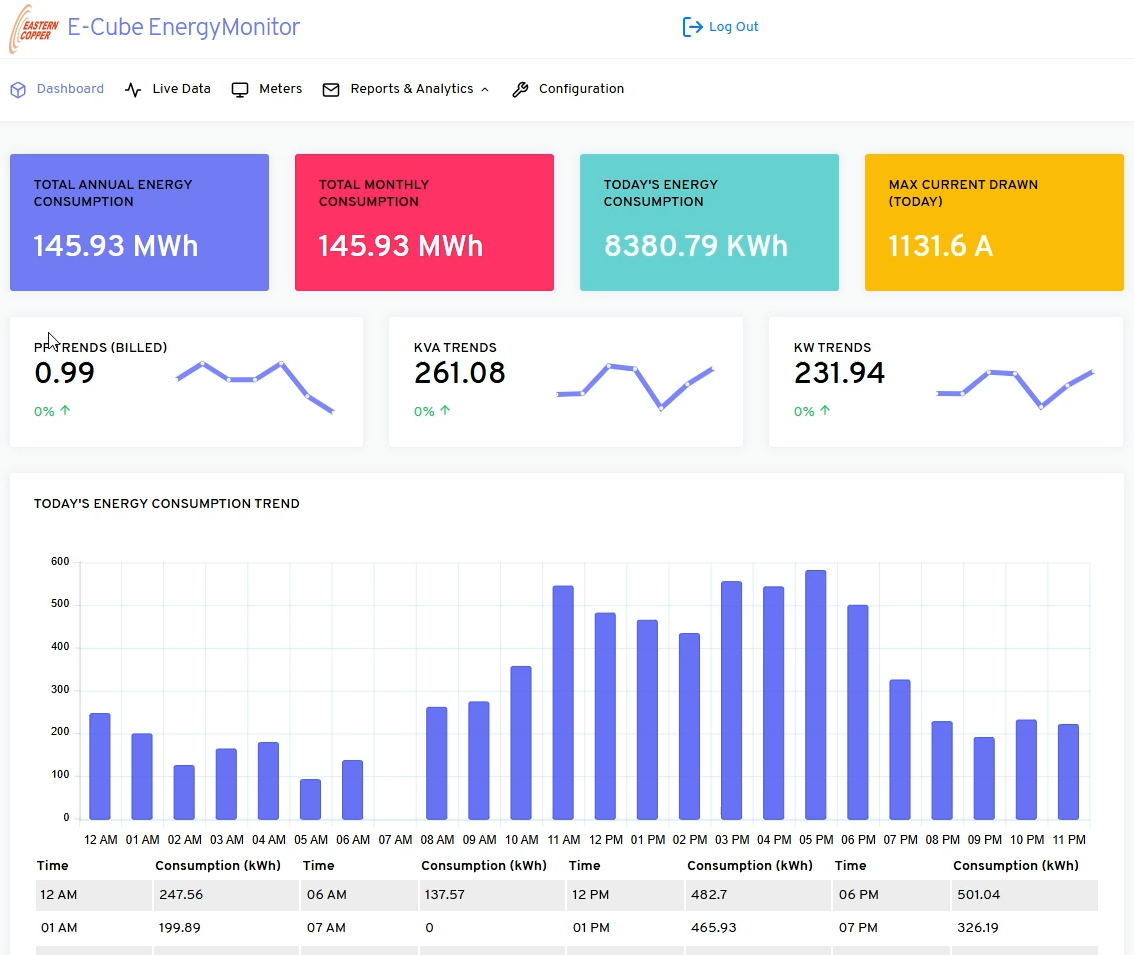Click the Log Out arrow icon
This screenshot has width=1134, height=955.
(692, 27)
